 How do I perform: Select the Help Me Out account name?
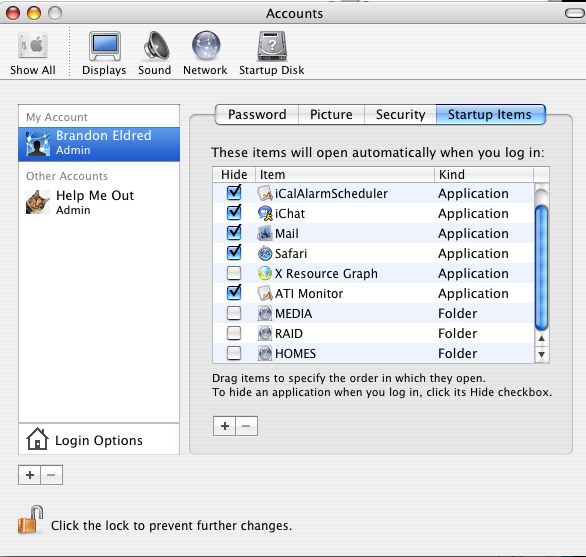pos(95,195)
